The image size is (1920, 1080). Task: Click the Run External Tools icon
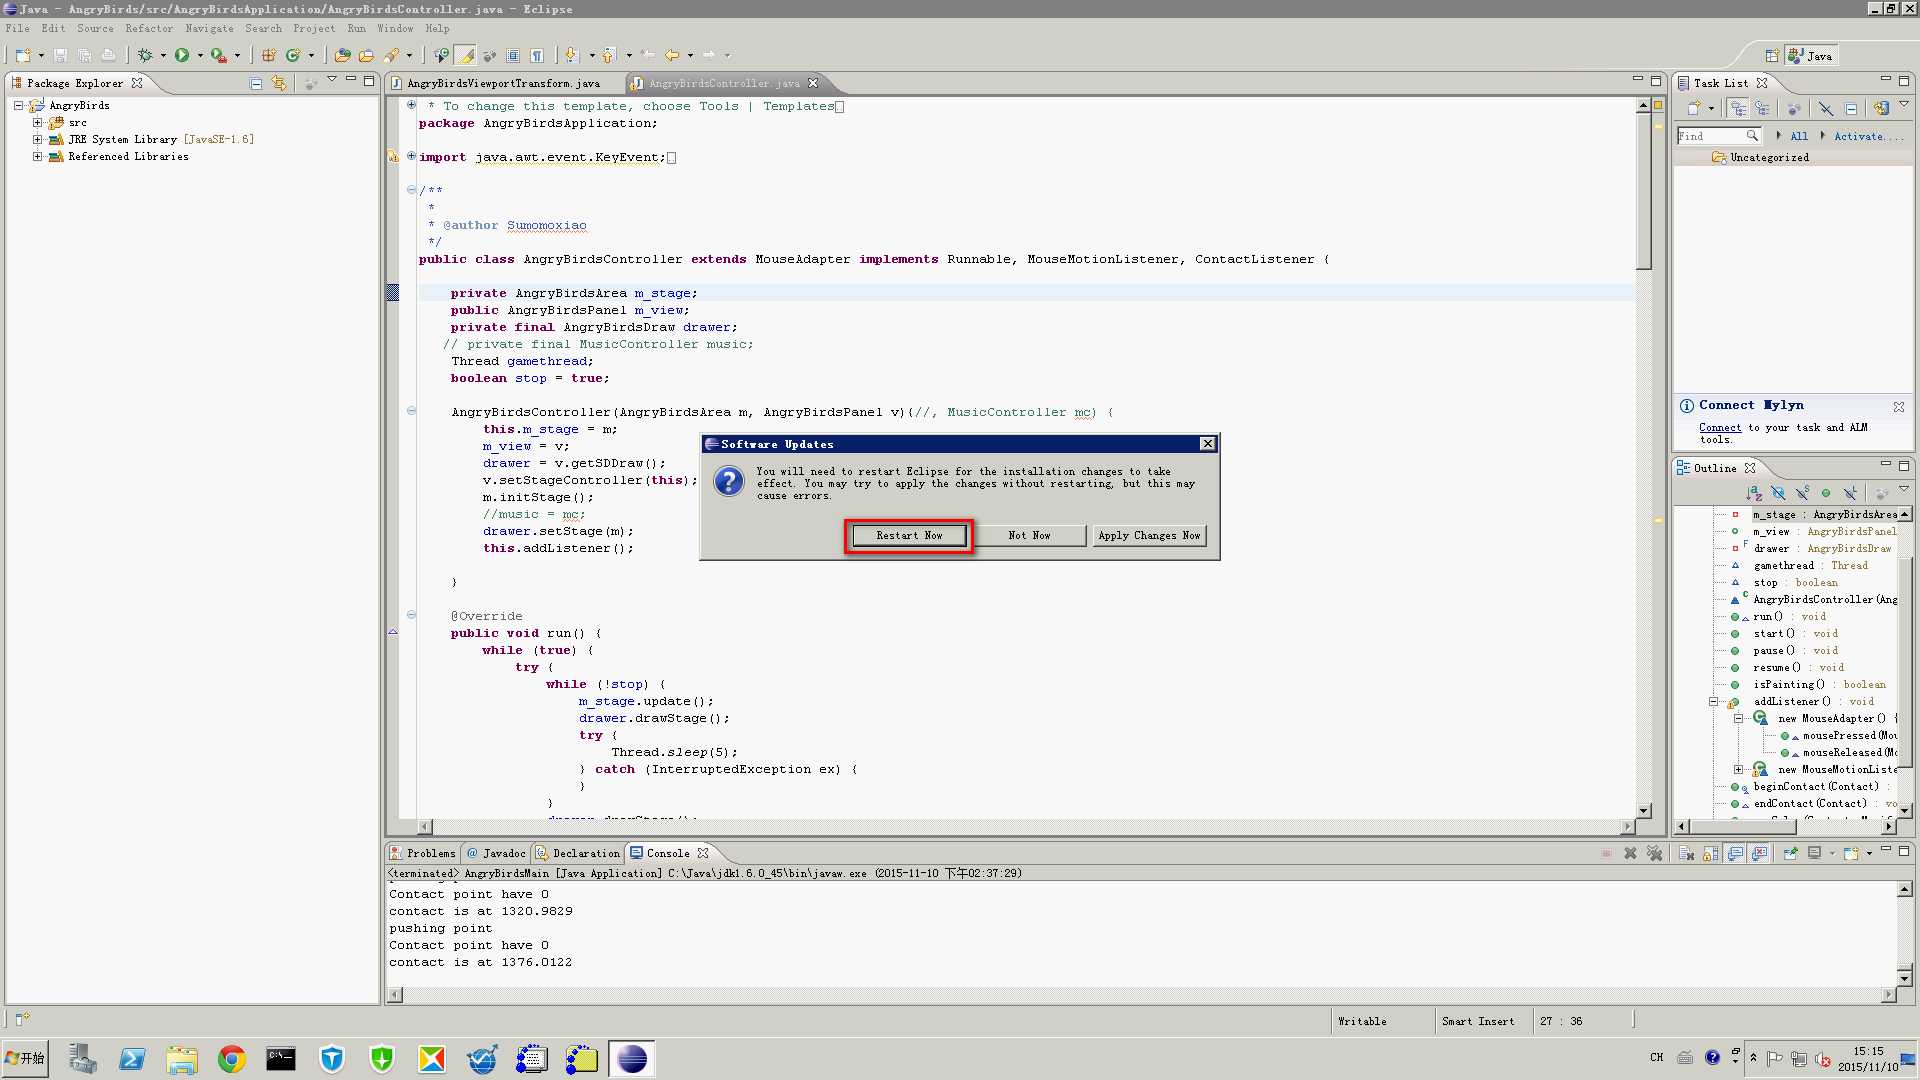(x=218, y=55)
